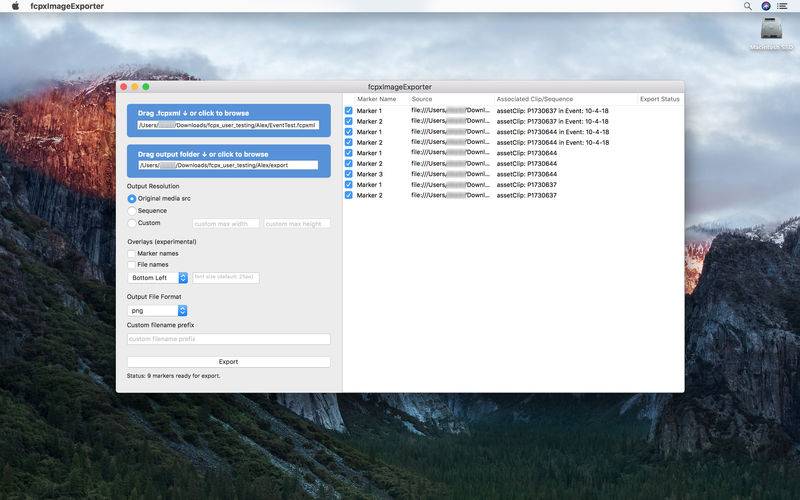The width and height of the screenshot is (800, 500).
Task: Uncheck the last row Marker 2 of P1730637
Action: pyautogui.click(x=348, y=195)
